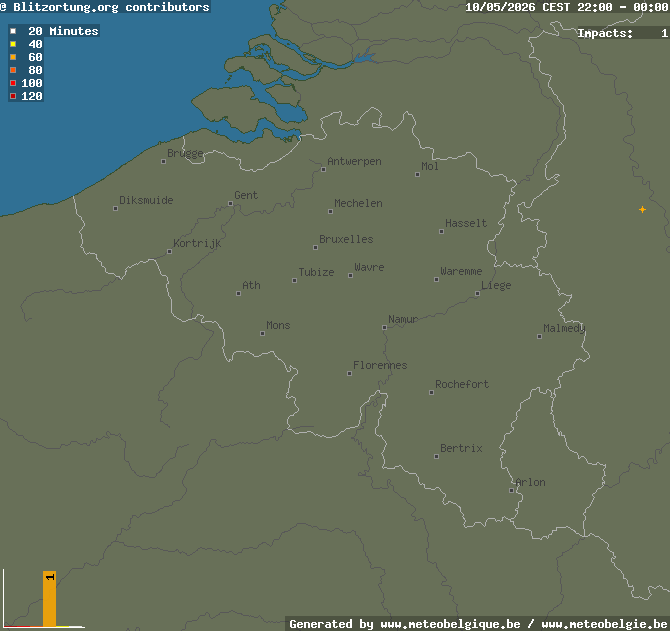Click the Kortrijk city label

click(x=197, y=244)
